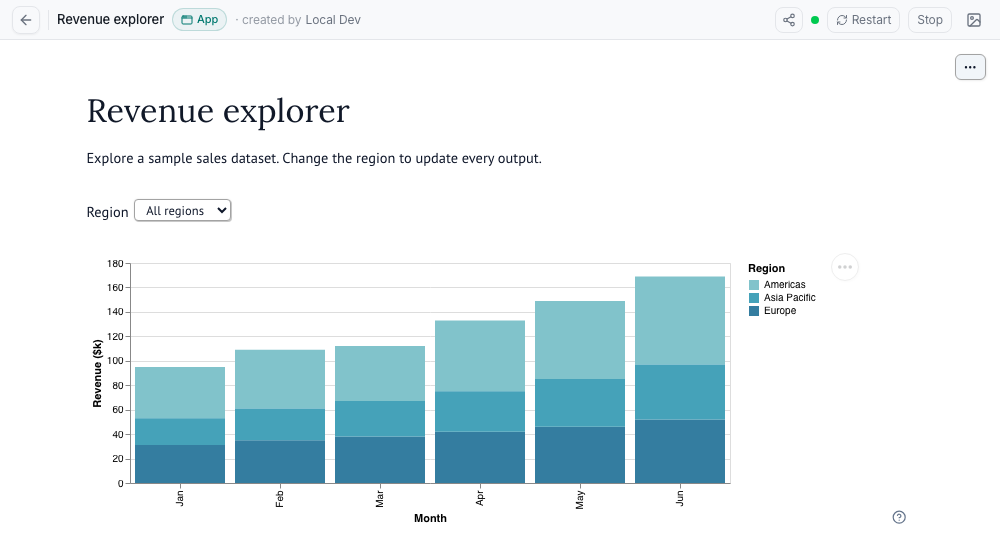This screenshot has height=560, width=1000.
Task: Click the help question mark icon
Action: [899, 517]
